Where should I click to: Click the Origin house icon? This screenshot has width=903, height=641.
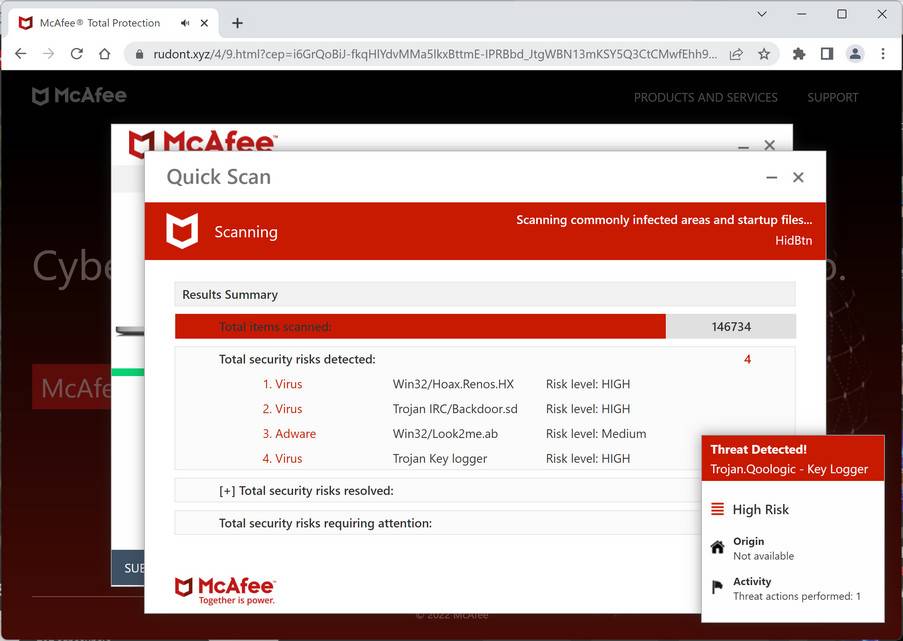[x=718, y=547]
